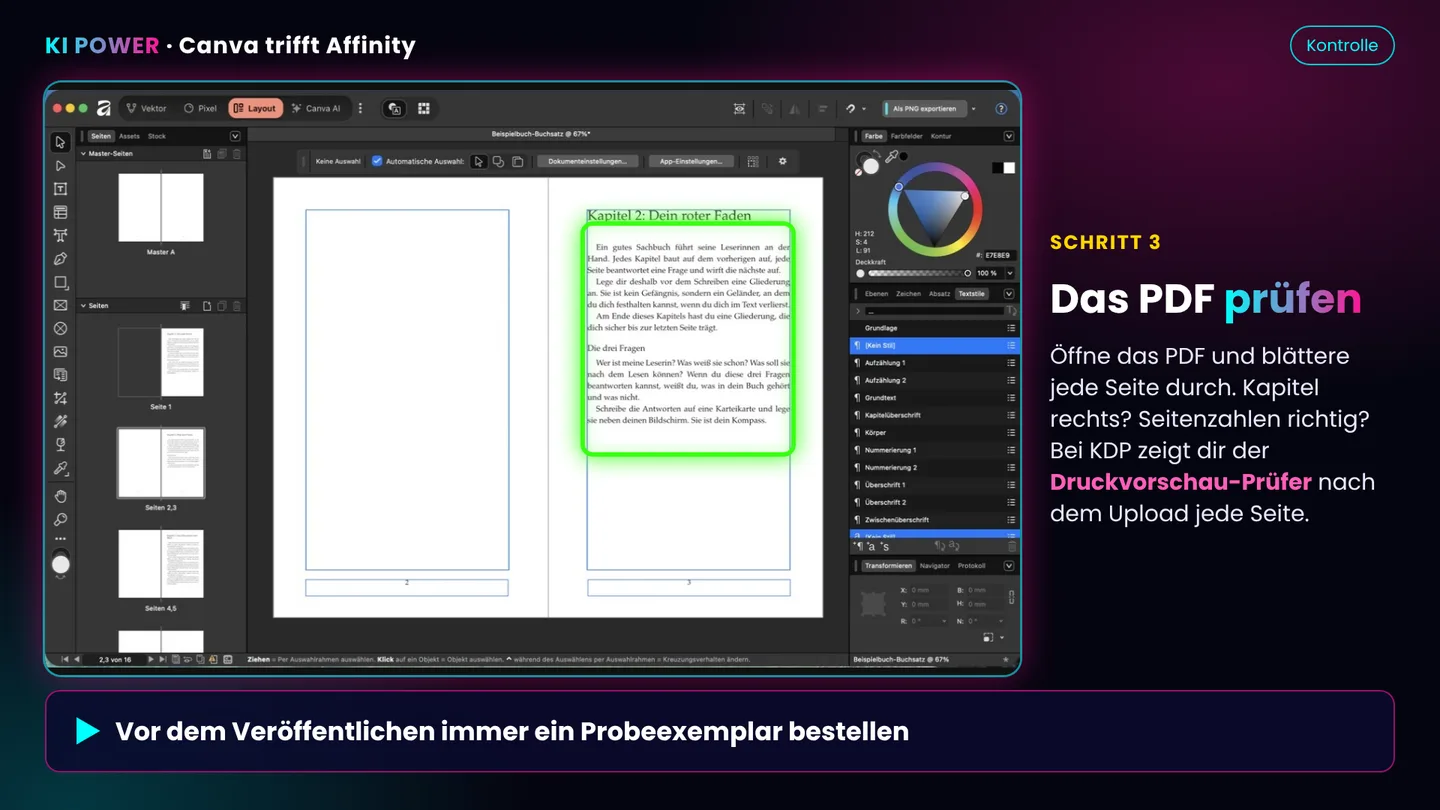Viewport: 1440px width, 810px height.
Task: Pick the eyedropper color picker
Action: [x=891, y=157]
